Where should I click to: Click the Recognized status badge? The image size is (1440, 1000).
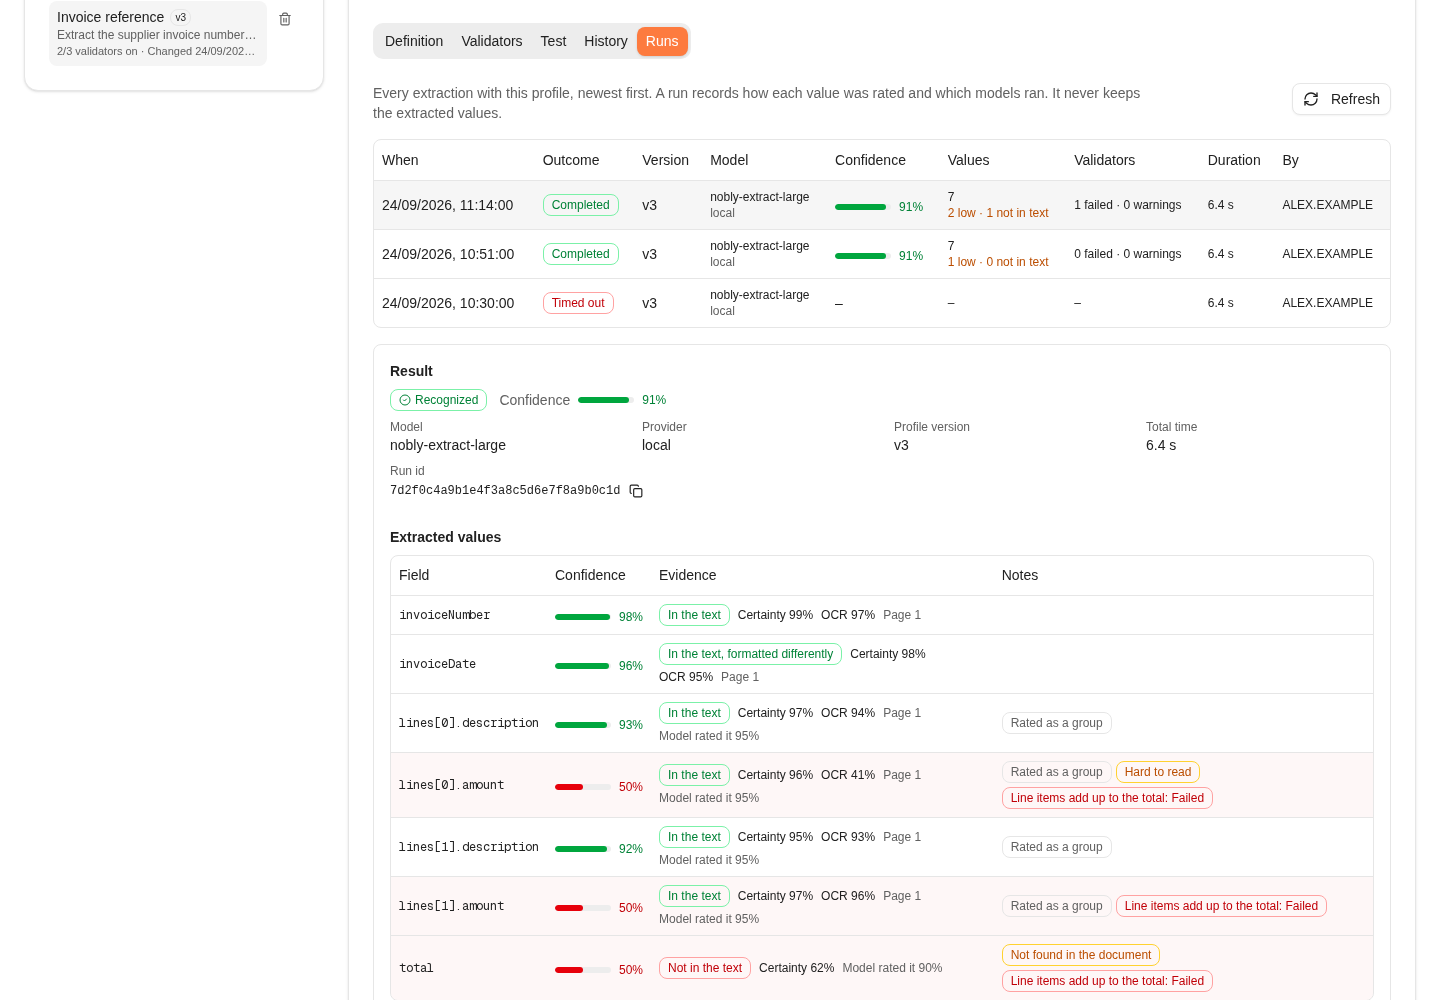438,400
